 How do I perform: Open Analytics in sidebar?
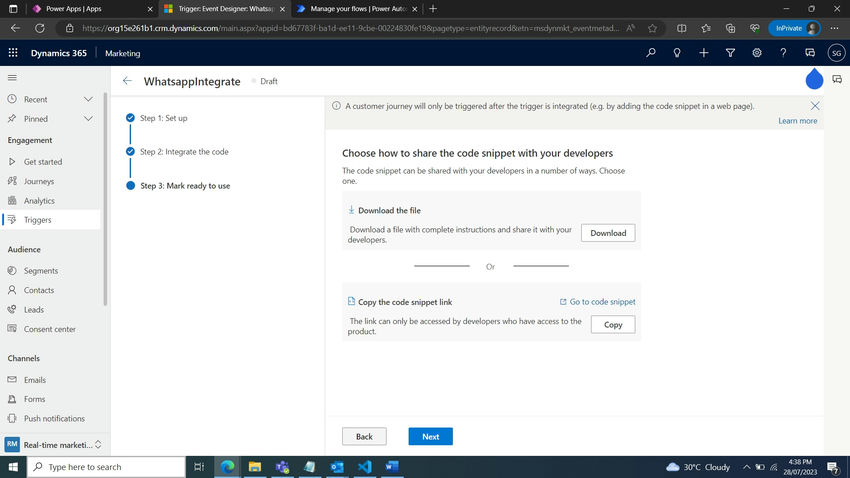point(39,201)
